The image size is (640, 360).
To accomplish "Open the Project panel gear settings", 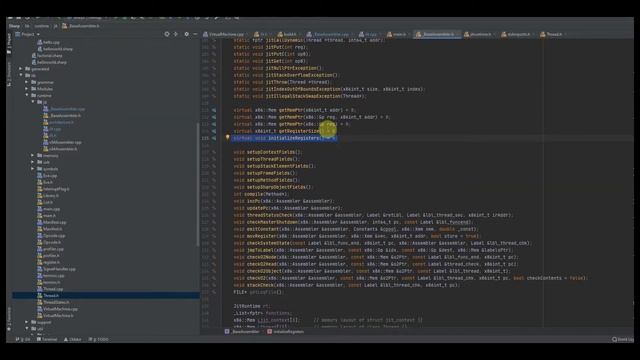I will click(187, 34).
